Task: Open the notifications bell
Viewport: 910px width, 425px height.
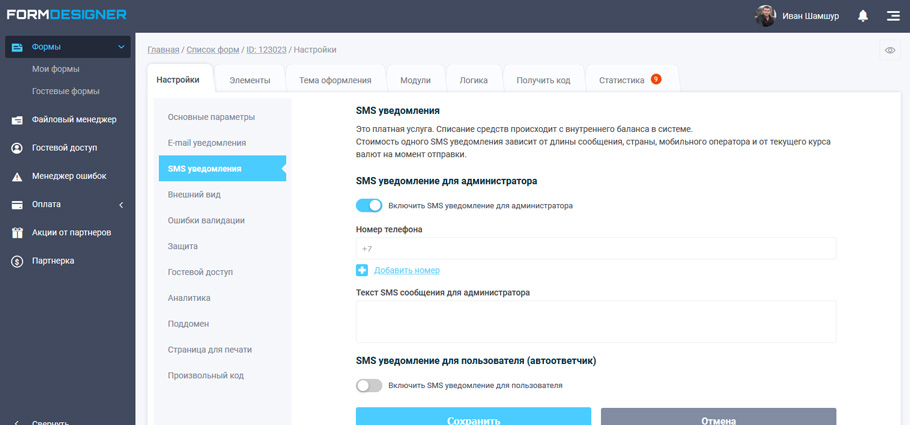Action: click(863, 16)
